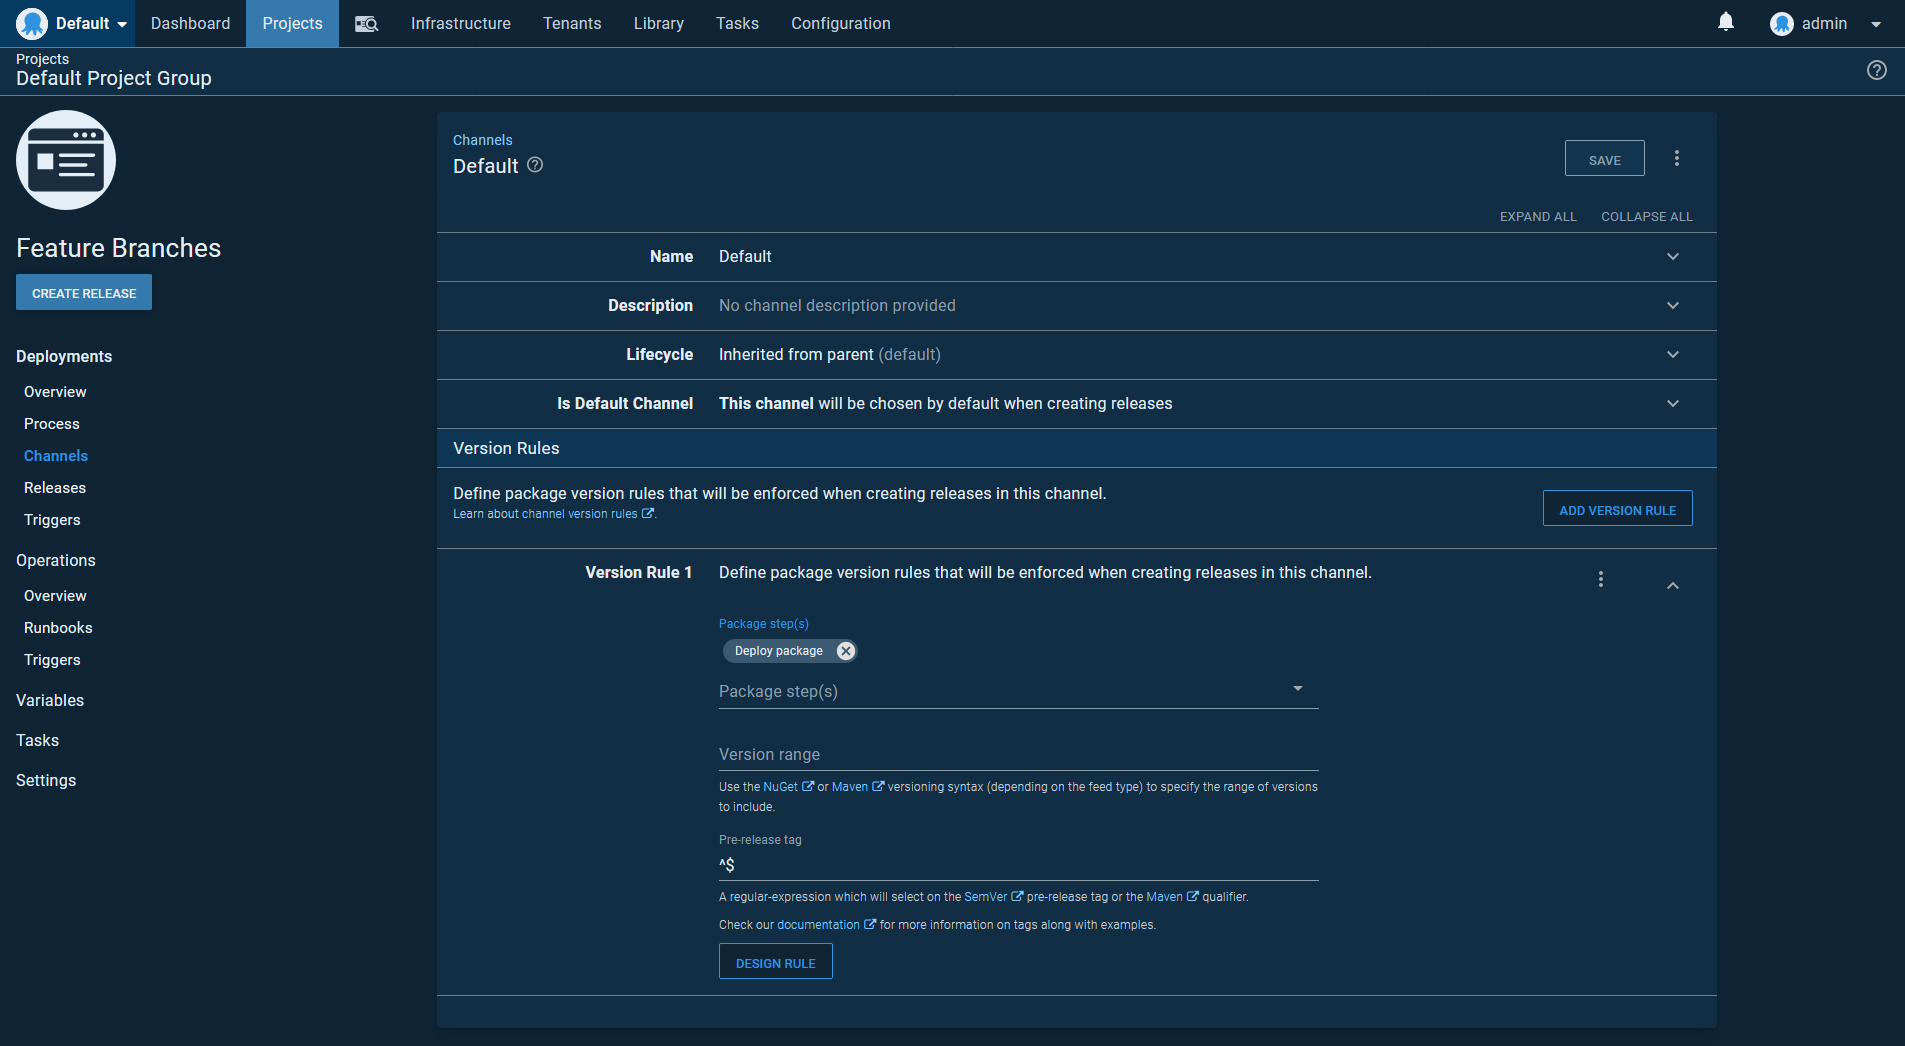Open Version Rule 1 overflow menu
1905x1046 pixels.
point(1600,579)
